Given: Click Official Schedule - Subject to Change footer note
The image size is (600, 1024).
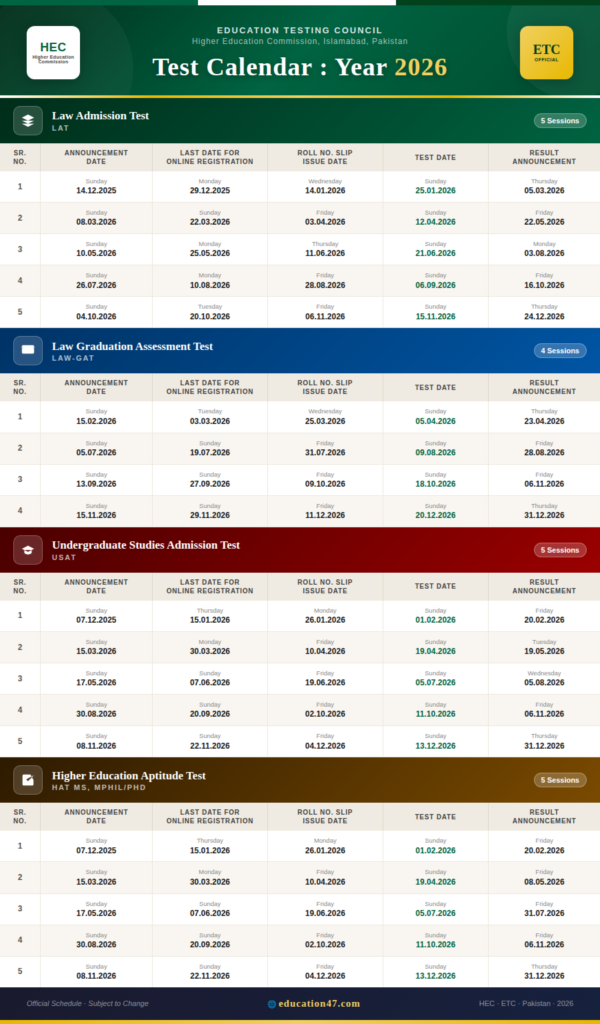Looking at the screenshot, I should point(87,1004).
